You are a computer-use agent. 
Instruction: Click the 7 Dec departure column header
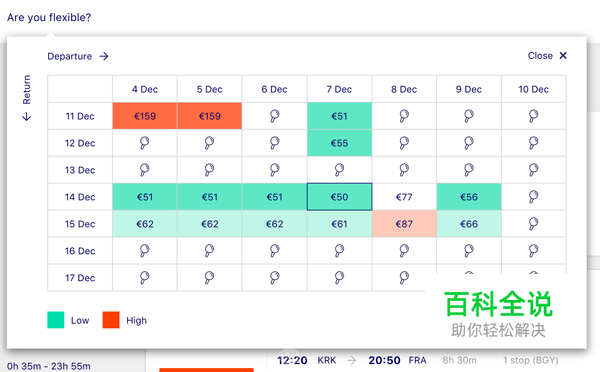[x=339, y=89]
